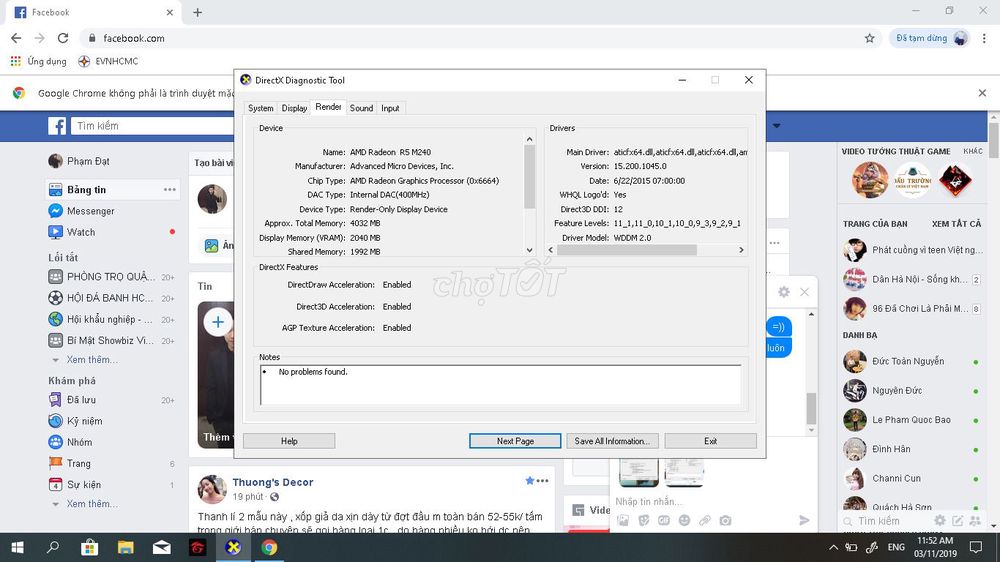The image size is (1000, 562).
Task: Open Đã lưu saved items
Action: pyautogui.click(x=72, y=400)
